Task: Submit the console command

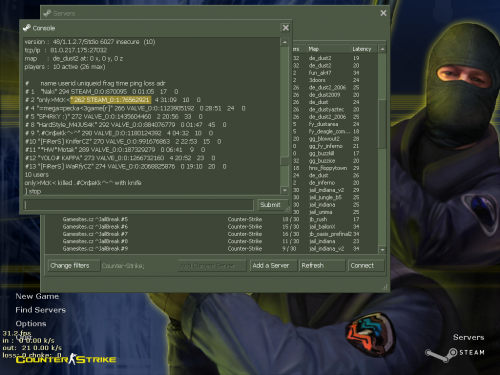Action: (x=272, y=205)
